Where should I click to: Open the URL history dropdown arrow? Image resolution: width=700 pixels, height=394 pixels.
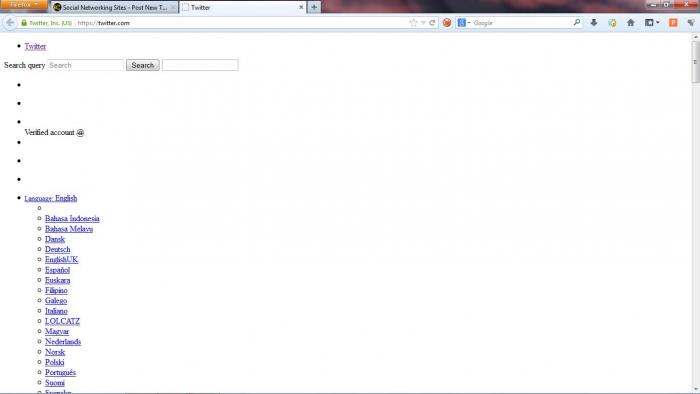(423, 23)
